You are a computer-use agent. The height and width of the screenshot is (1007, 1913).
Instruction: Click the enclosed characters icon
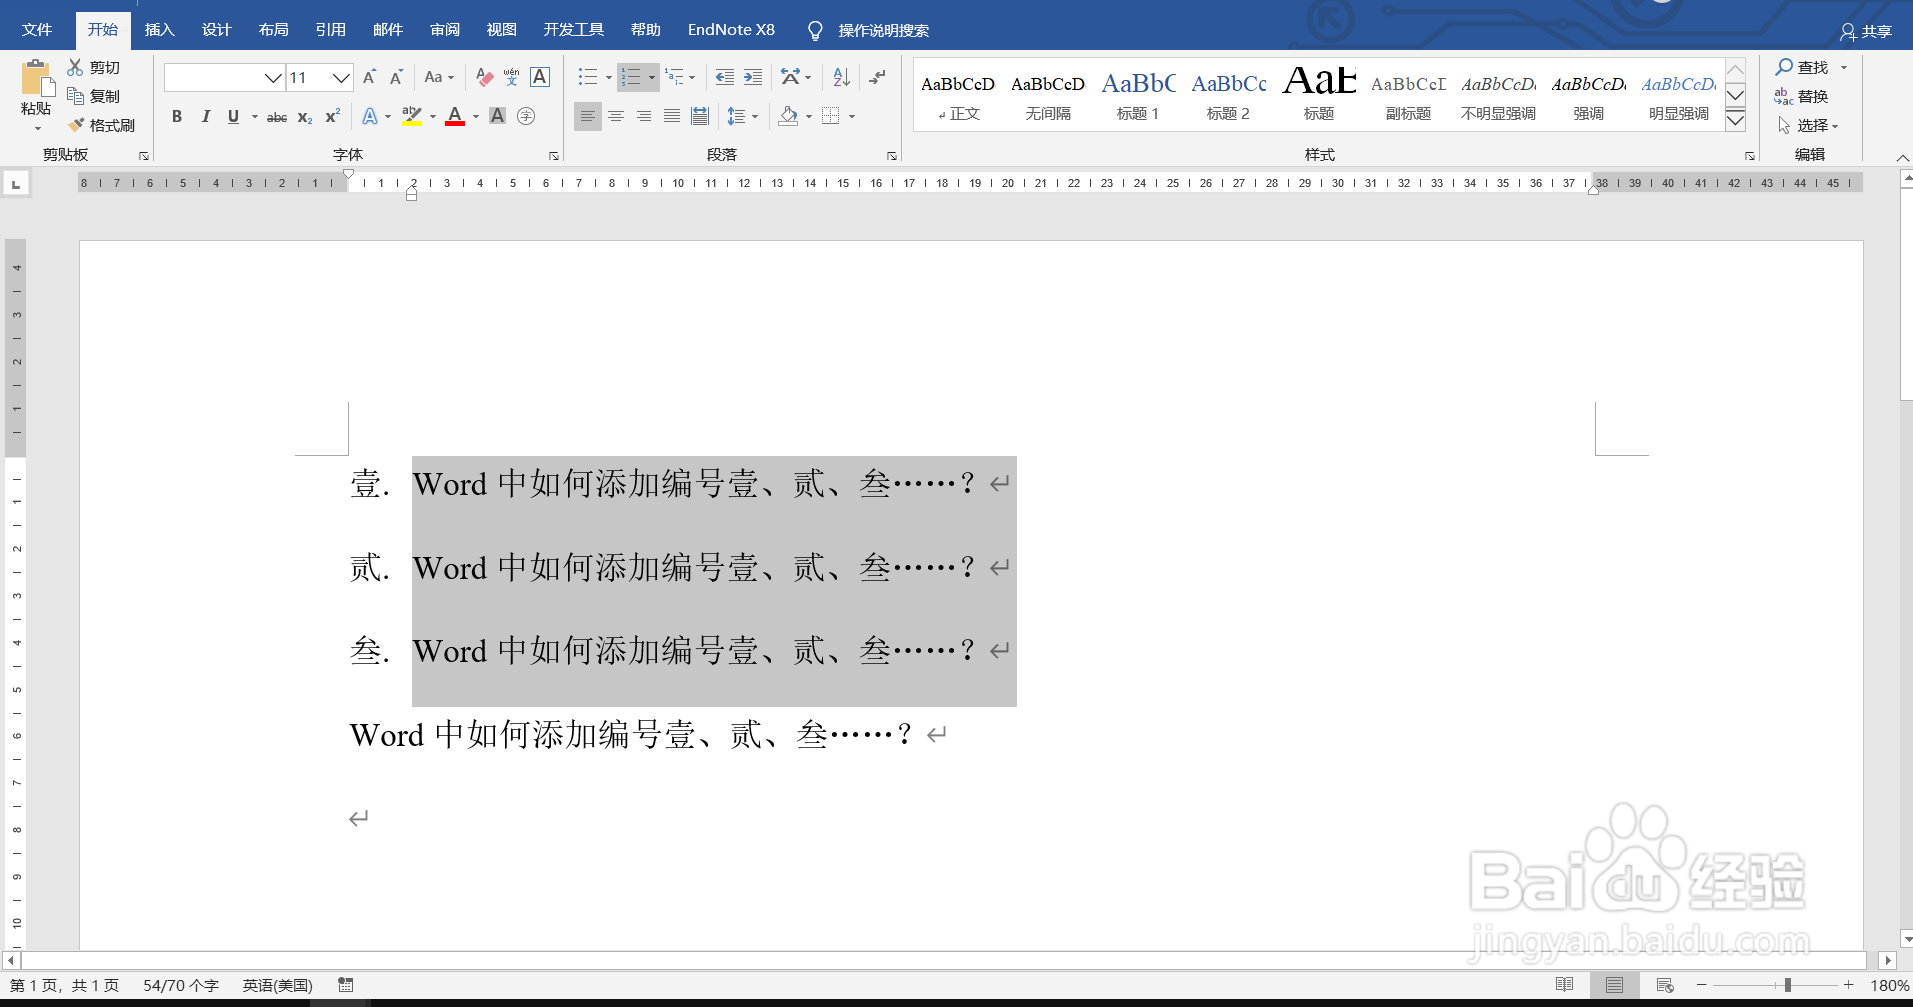coord(526,116)
